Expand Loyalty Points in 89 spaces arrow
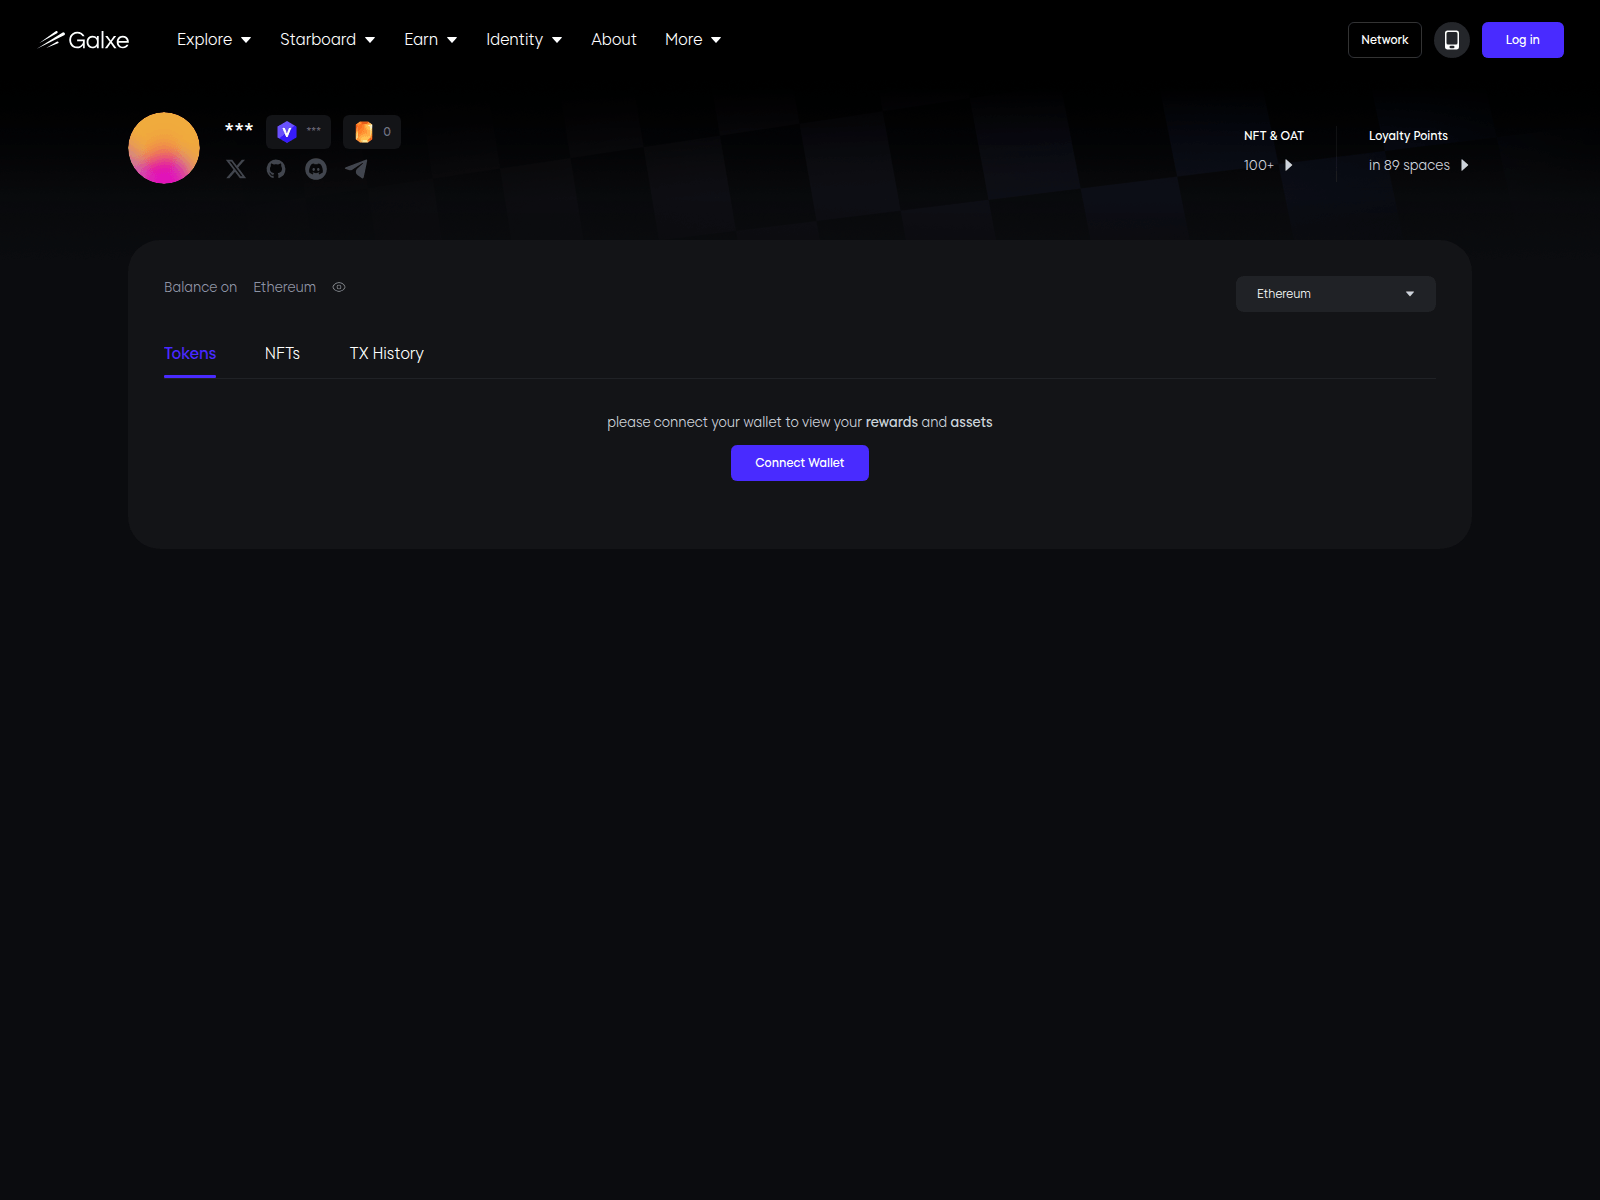Image resolution: width=1600 pixels, height=1200 pixels. pyautogui.click(x=1464, y=165)
